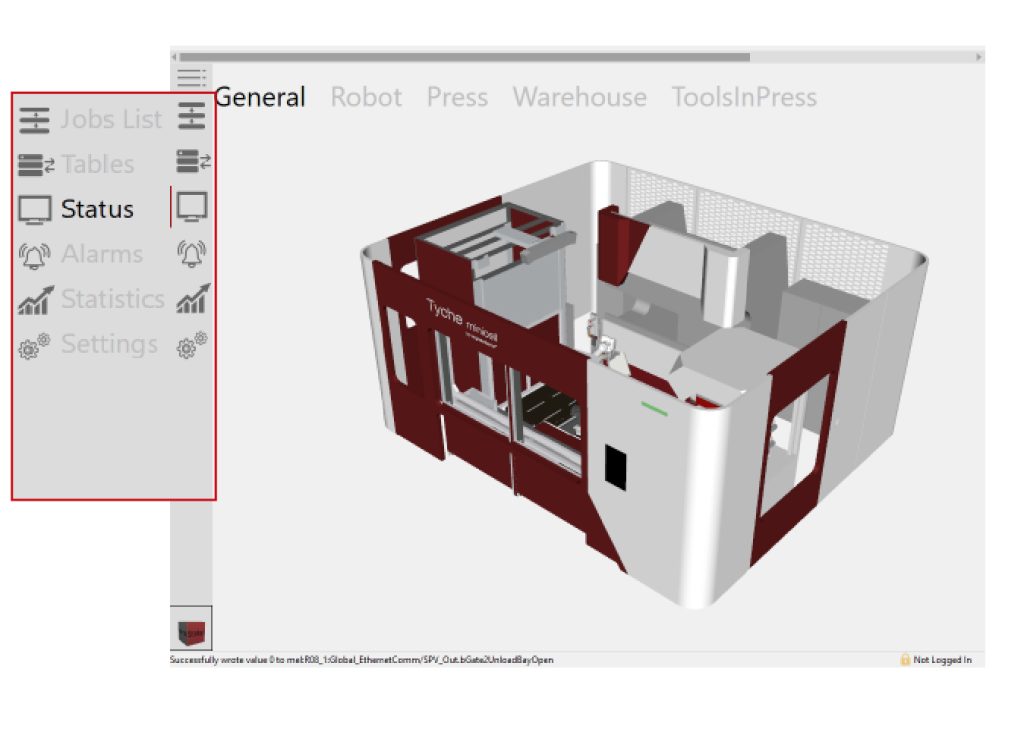Click Settings gears icon in narrow sidebar strip

192,345
